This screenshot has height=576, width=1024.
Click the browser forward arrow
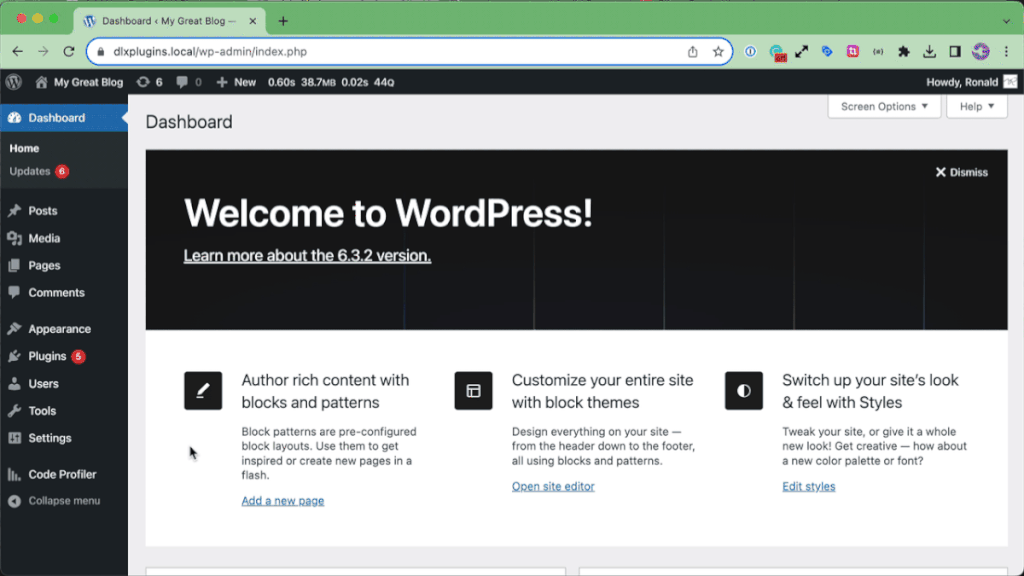pyautogui.click(x=43, y=52)
